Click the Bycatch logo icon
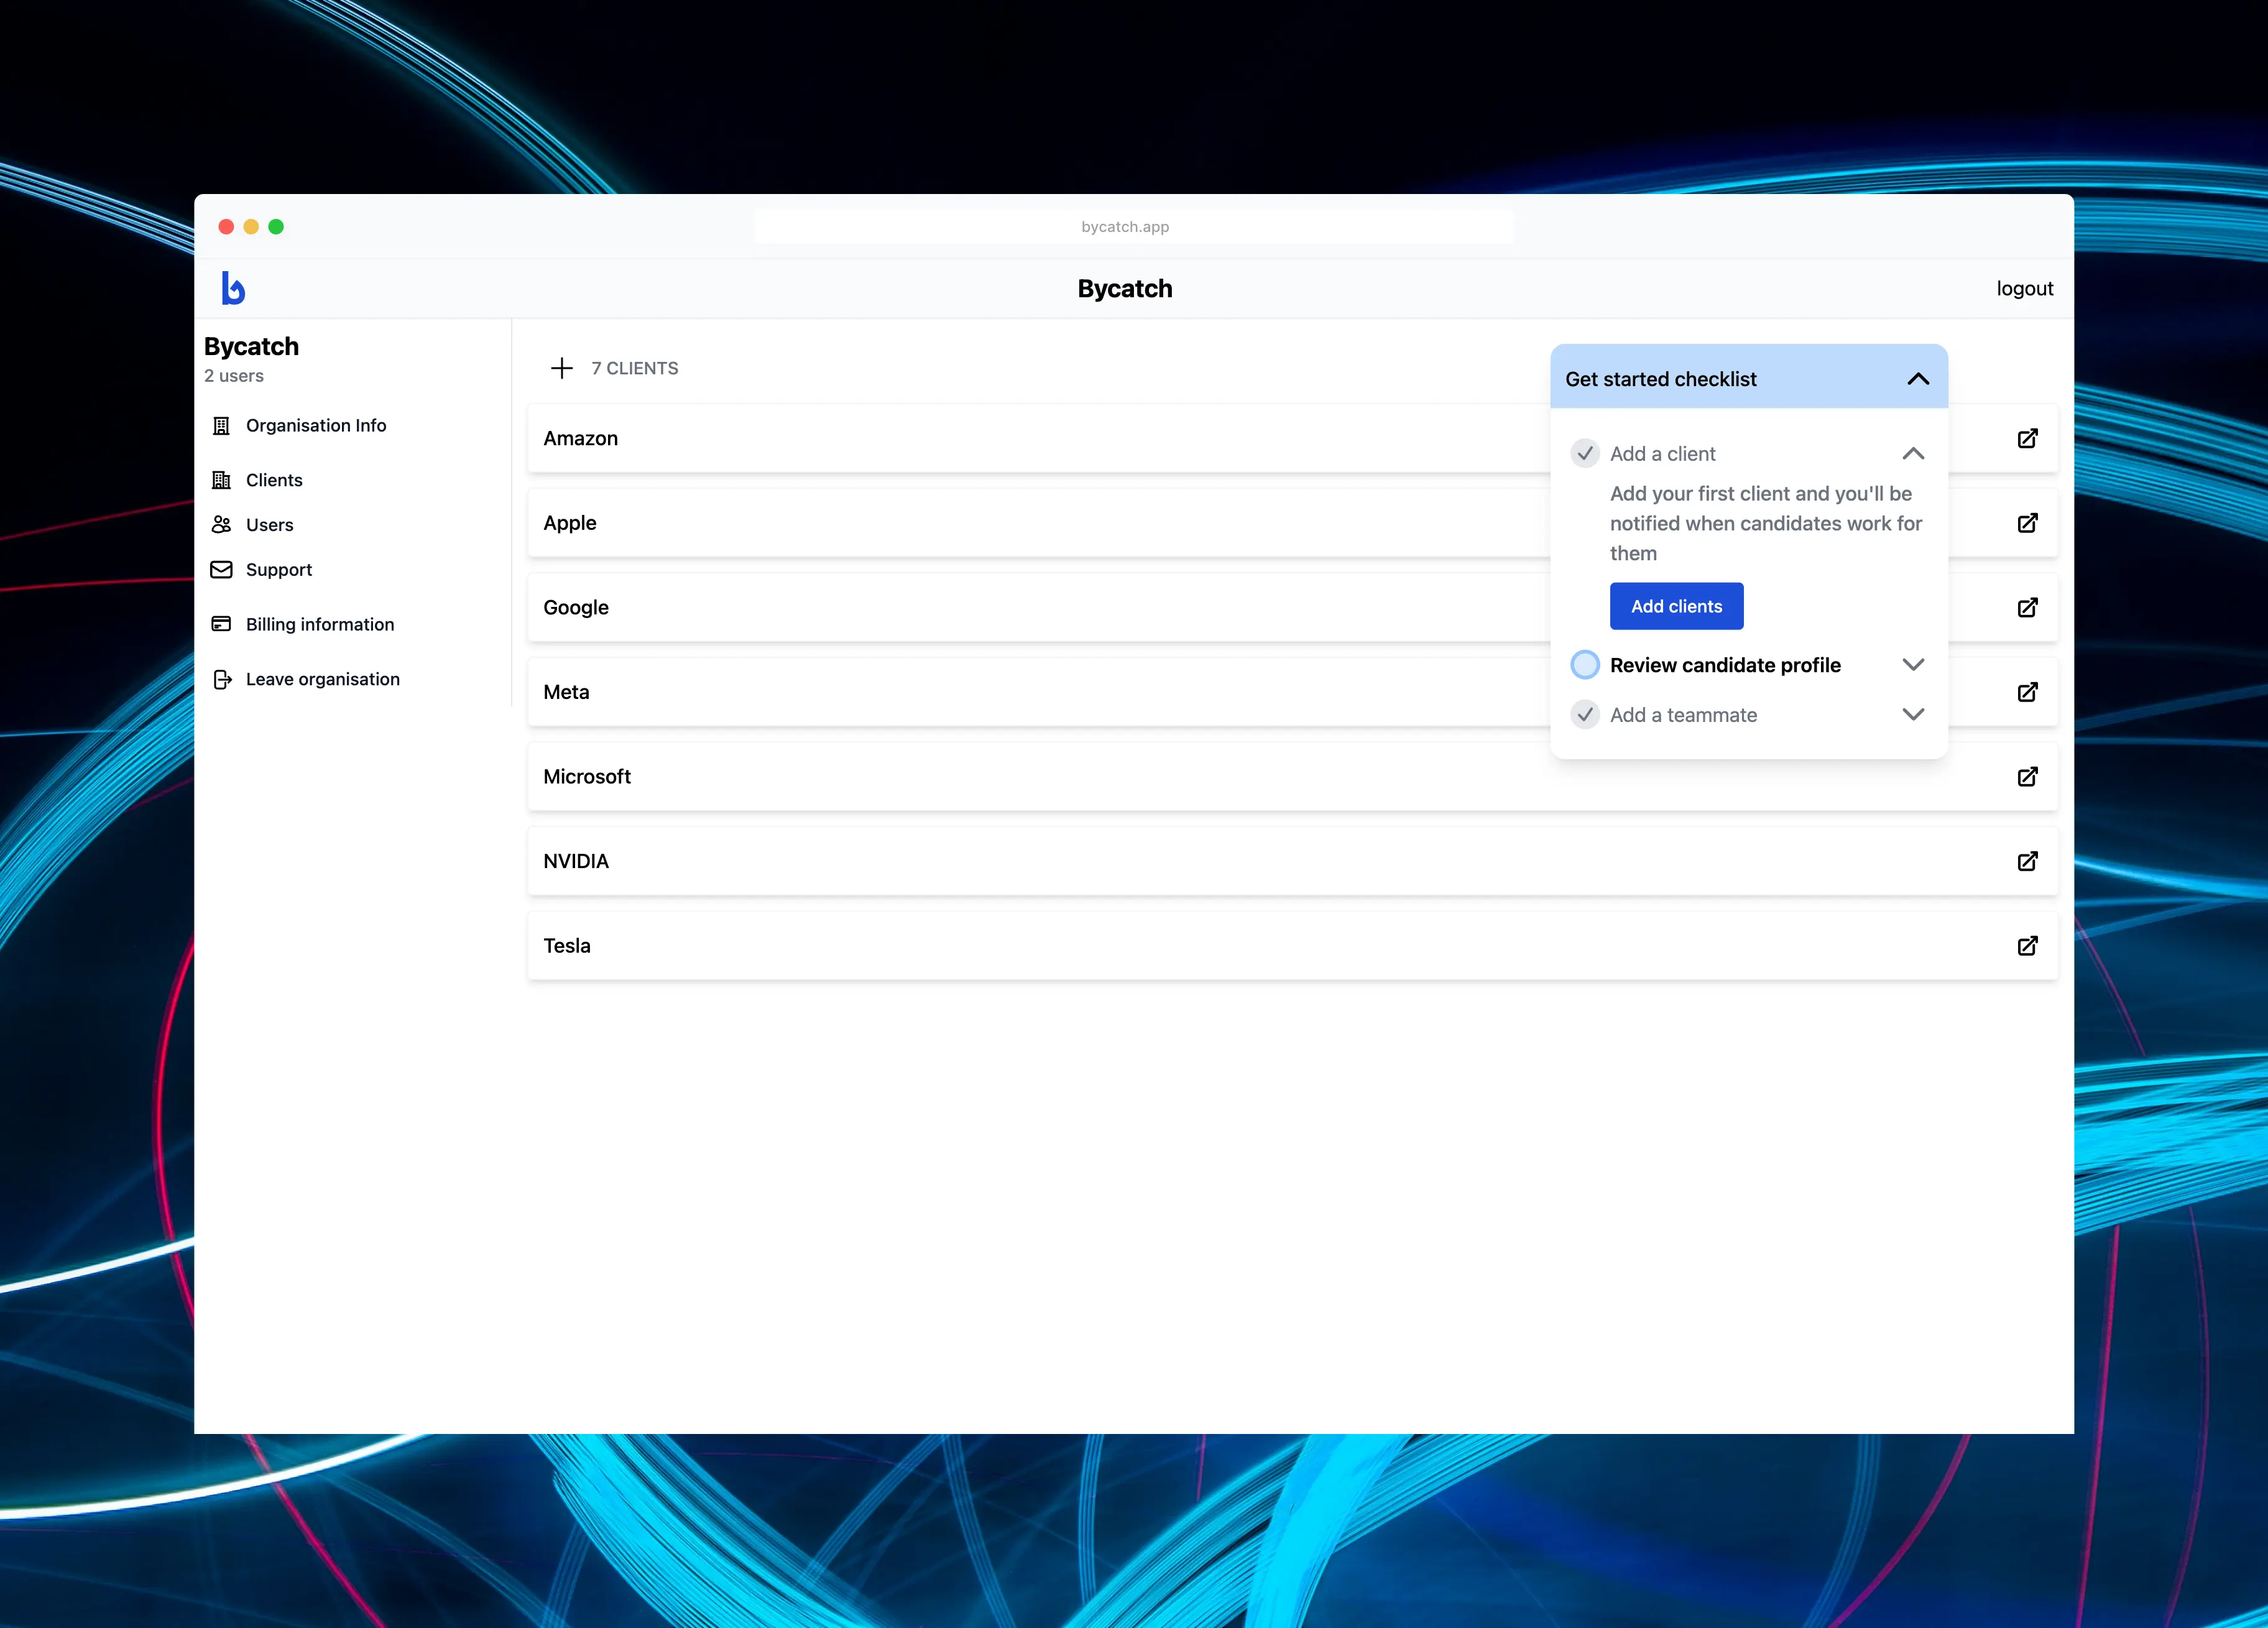2268x1628 pixels. 233,288
